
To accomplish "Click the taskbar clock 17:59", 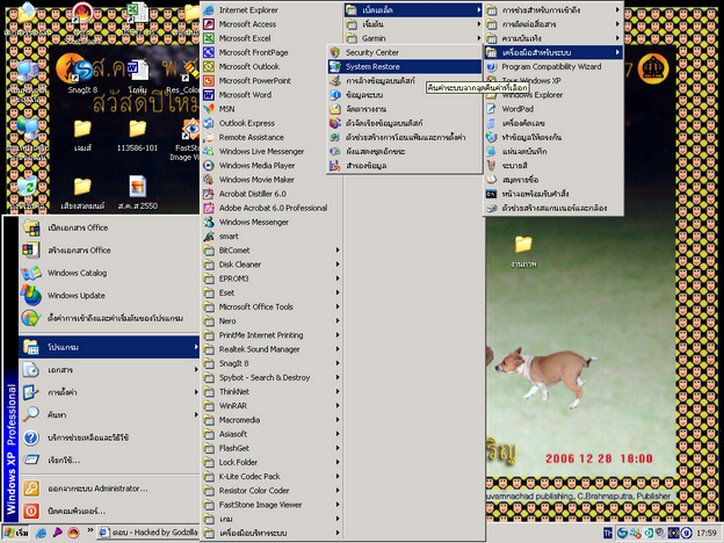I will pyautogui.click(x=706, y=533).
